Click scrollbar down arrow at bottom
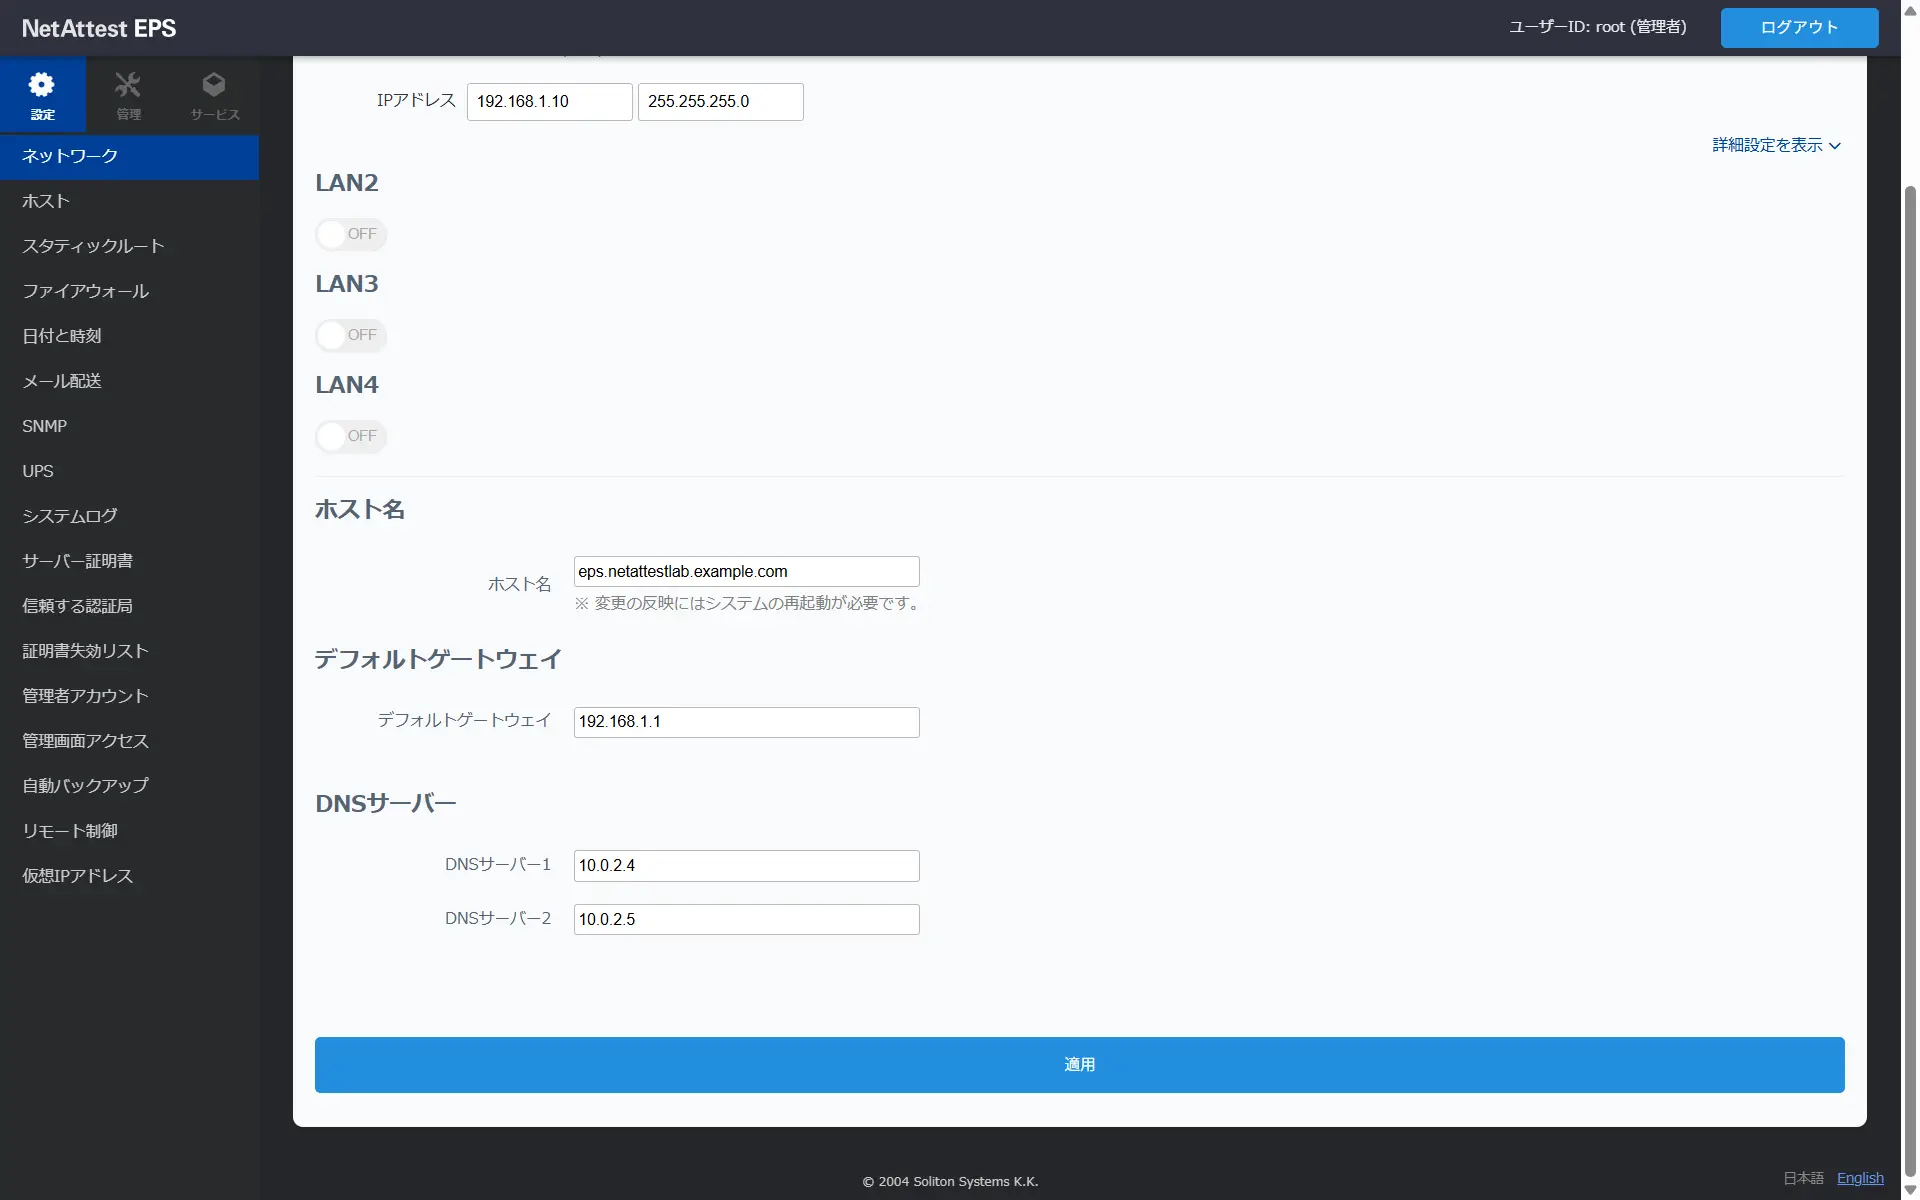This screenshot has height=1200, width=1920. [1910, 1190]
